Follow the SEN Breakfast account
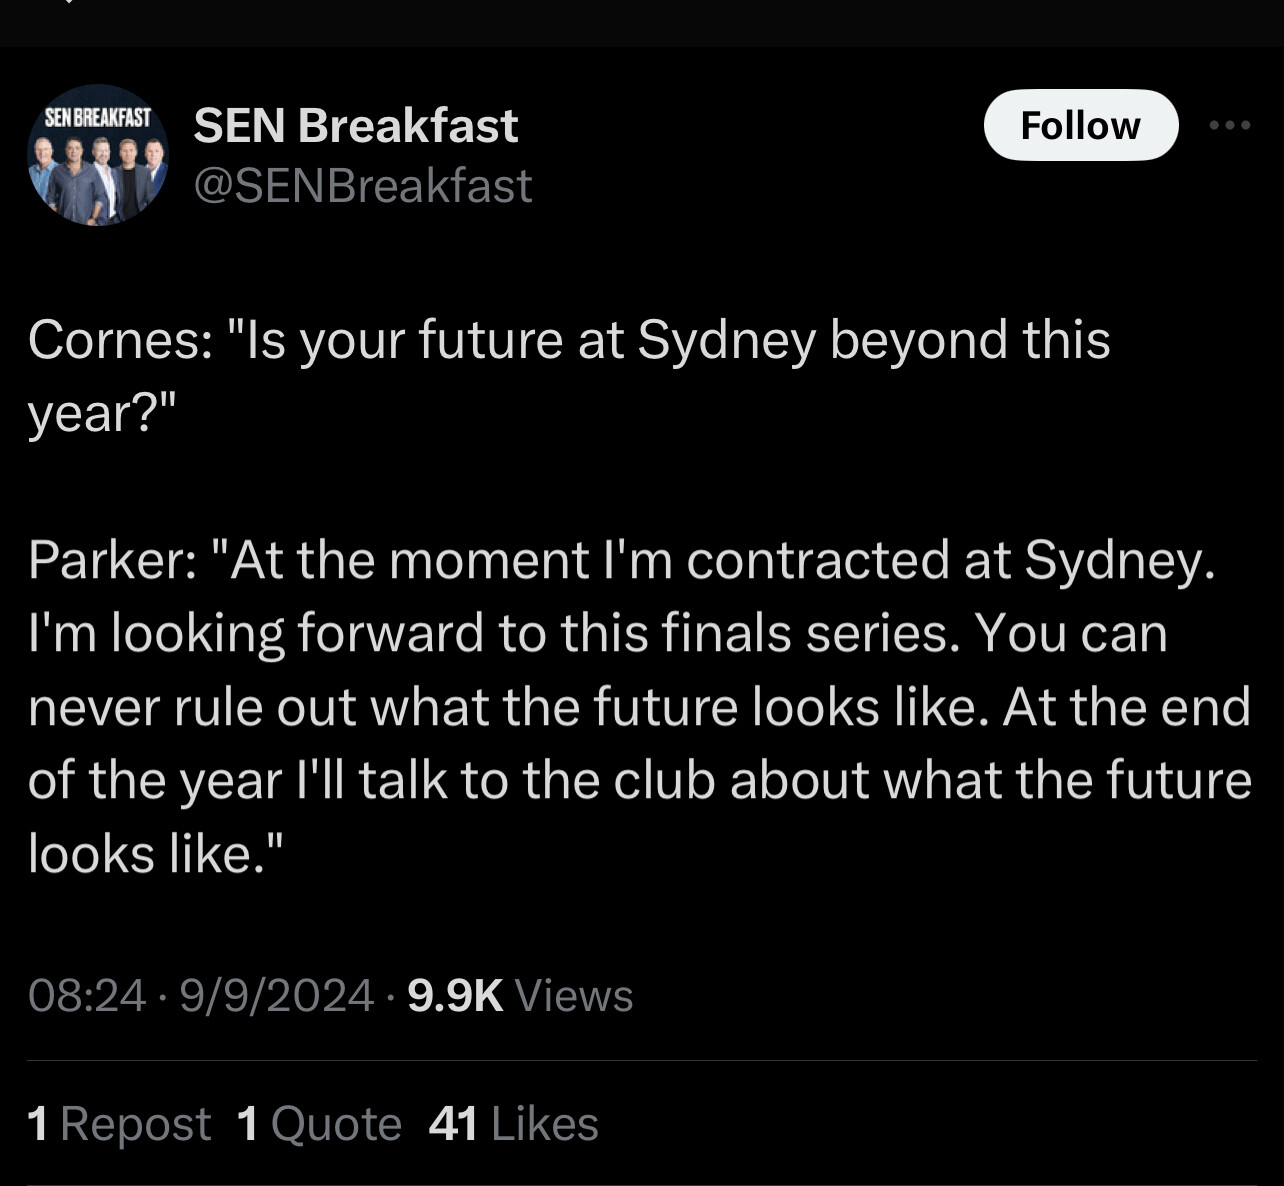The width and height of the screenshot is (1284, 1186). (1081, 125)
